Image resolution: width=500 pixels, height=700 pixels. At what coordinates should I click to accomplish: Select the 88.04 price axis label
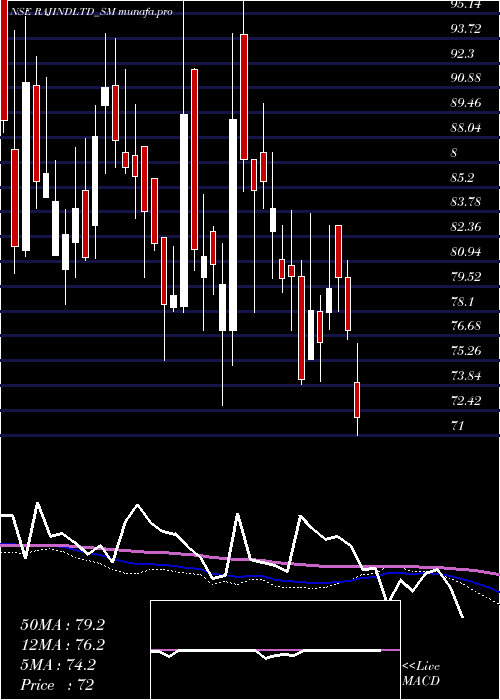coord(466,128)
